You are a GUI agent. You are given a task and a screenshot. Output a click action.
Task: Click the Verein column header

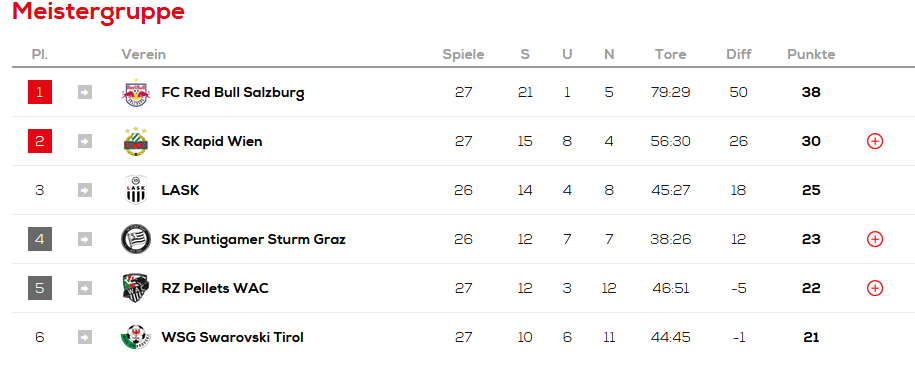(x=144, y=54)
